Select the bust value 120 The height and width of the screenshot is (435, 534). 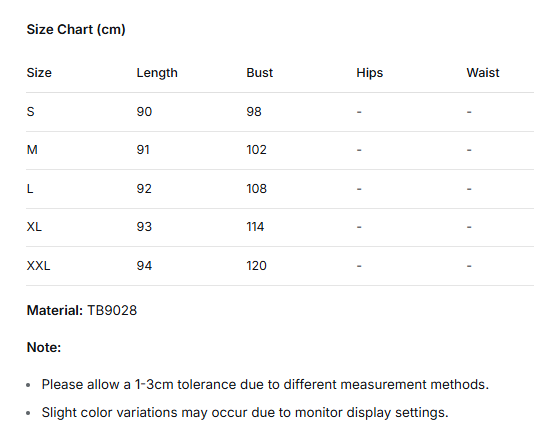[256, 266]
